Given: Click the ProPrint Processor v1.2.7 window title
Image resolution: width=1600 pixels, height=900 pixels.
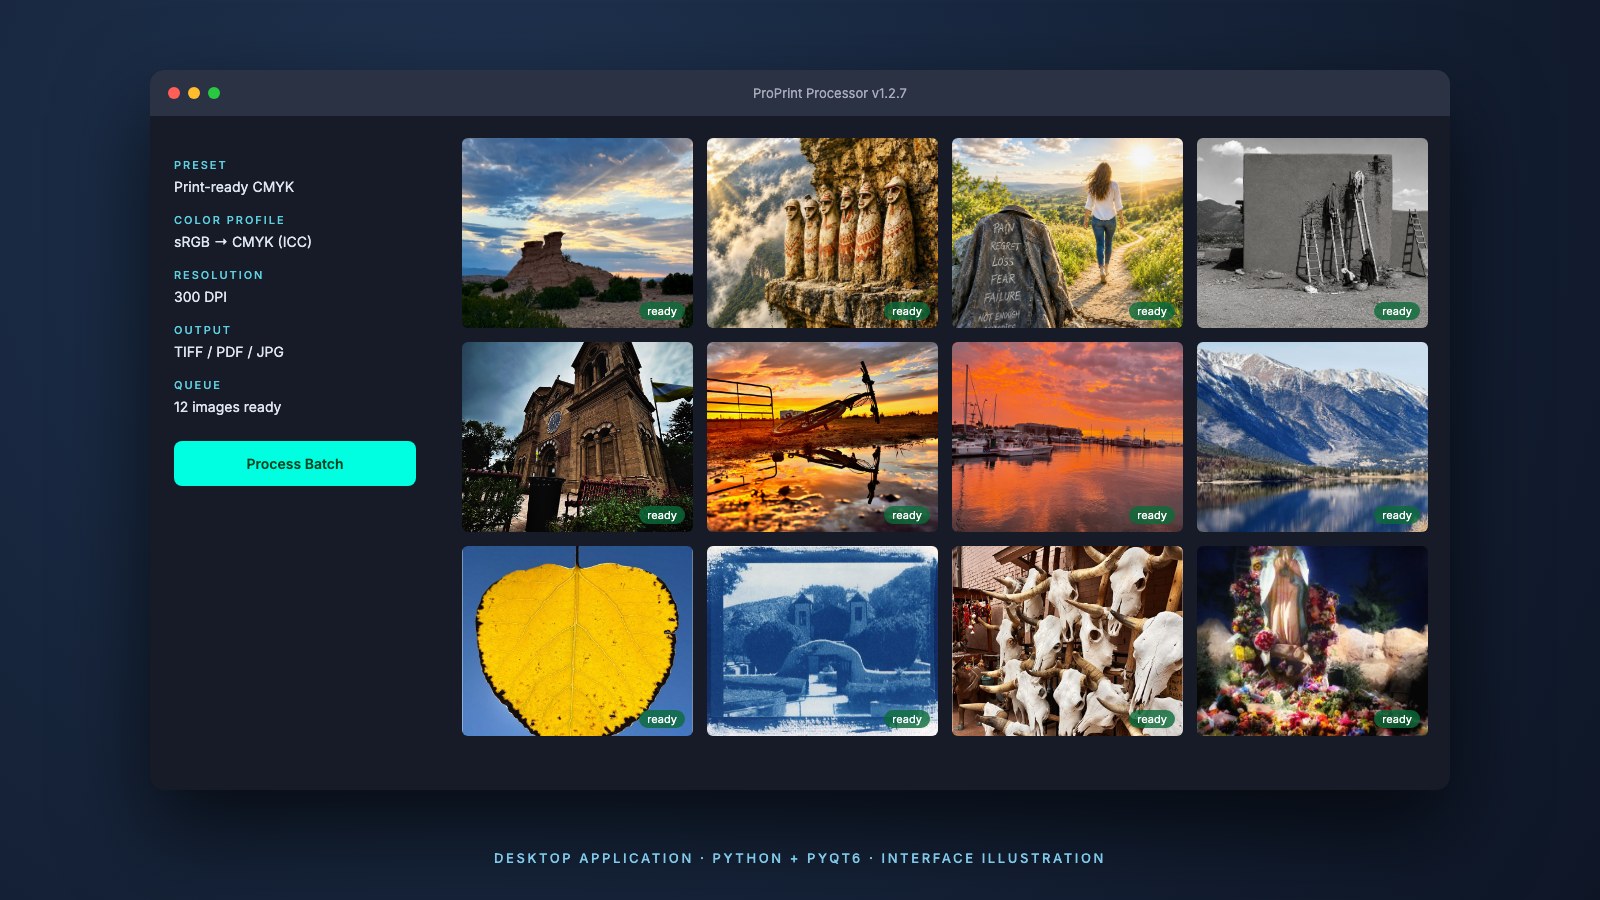Looking at the screenshot, I should tap(830, 93).
